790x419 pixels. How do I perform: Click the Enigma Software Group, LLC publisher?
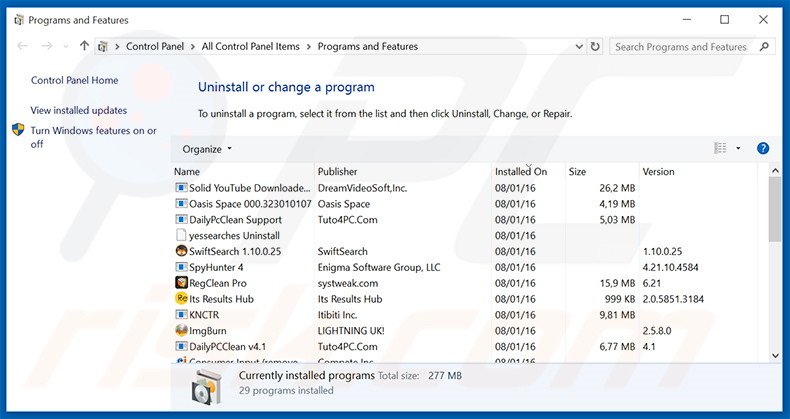(x=379, y=267)
